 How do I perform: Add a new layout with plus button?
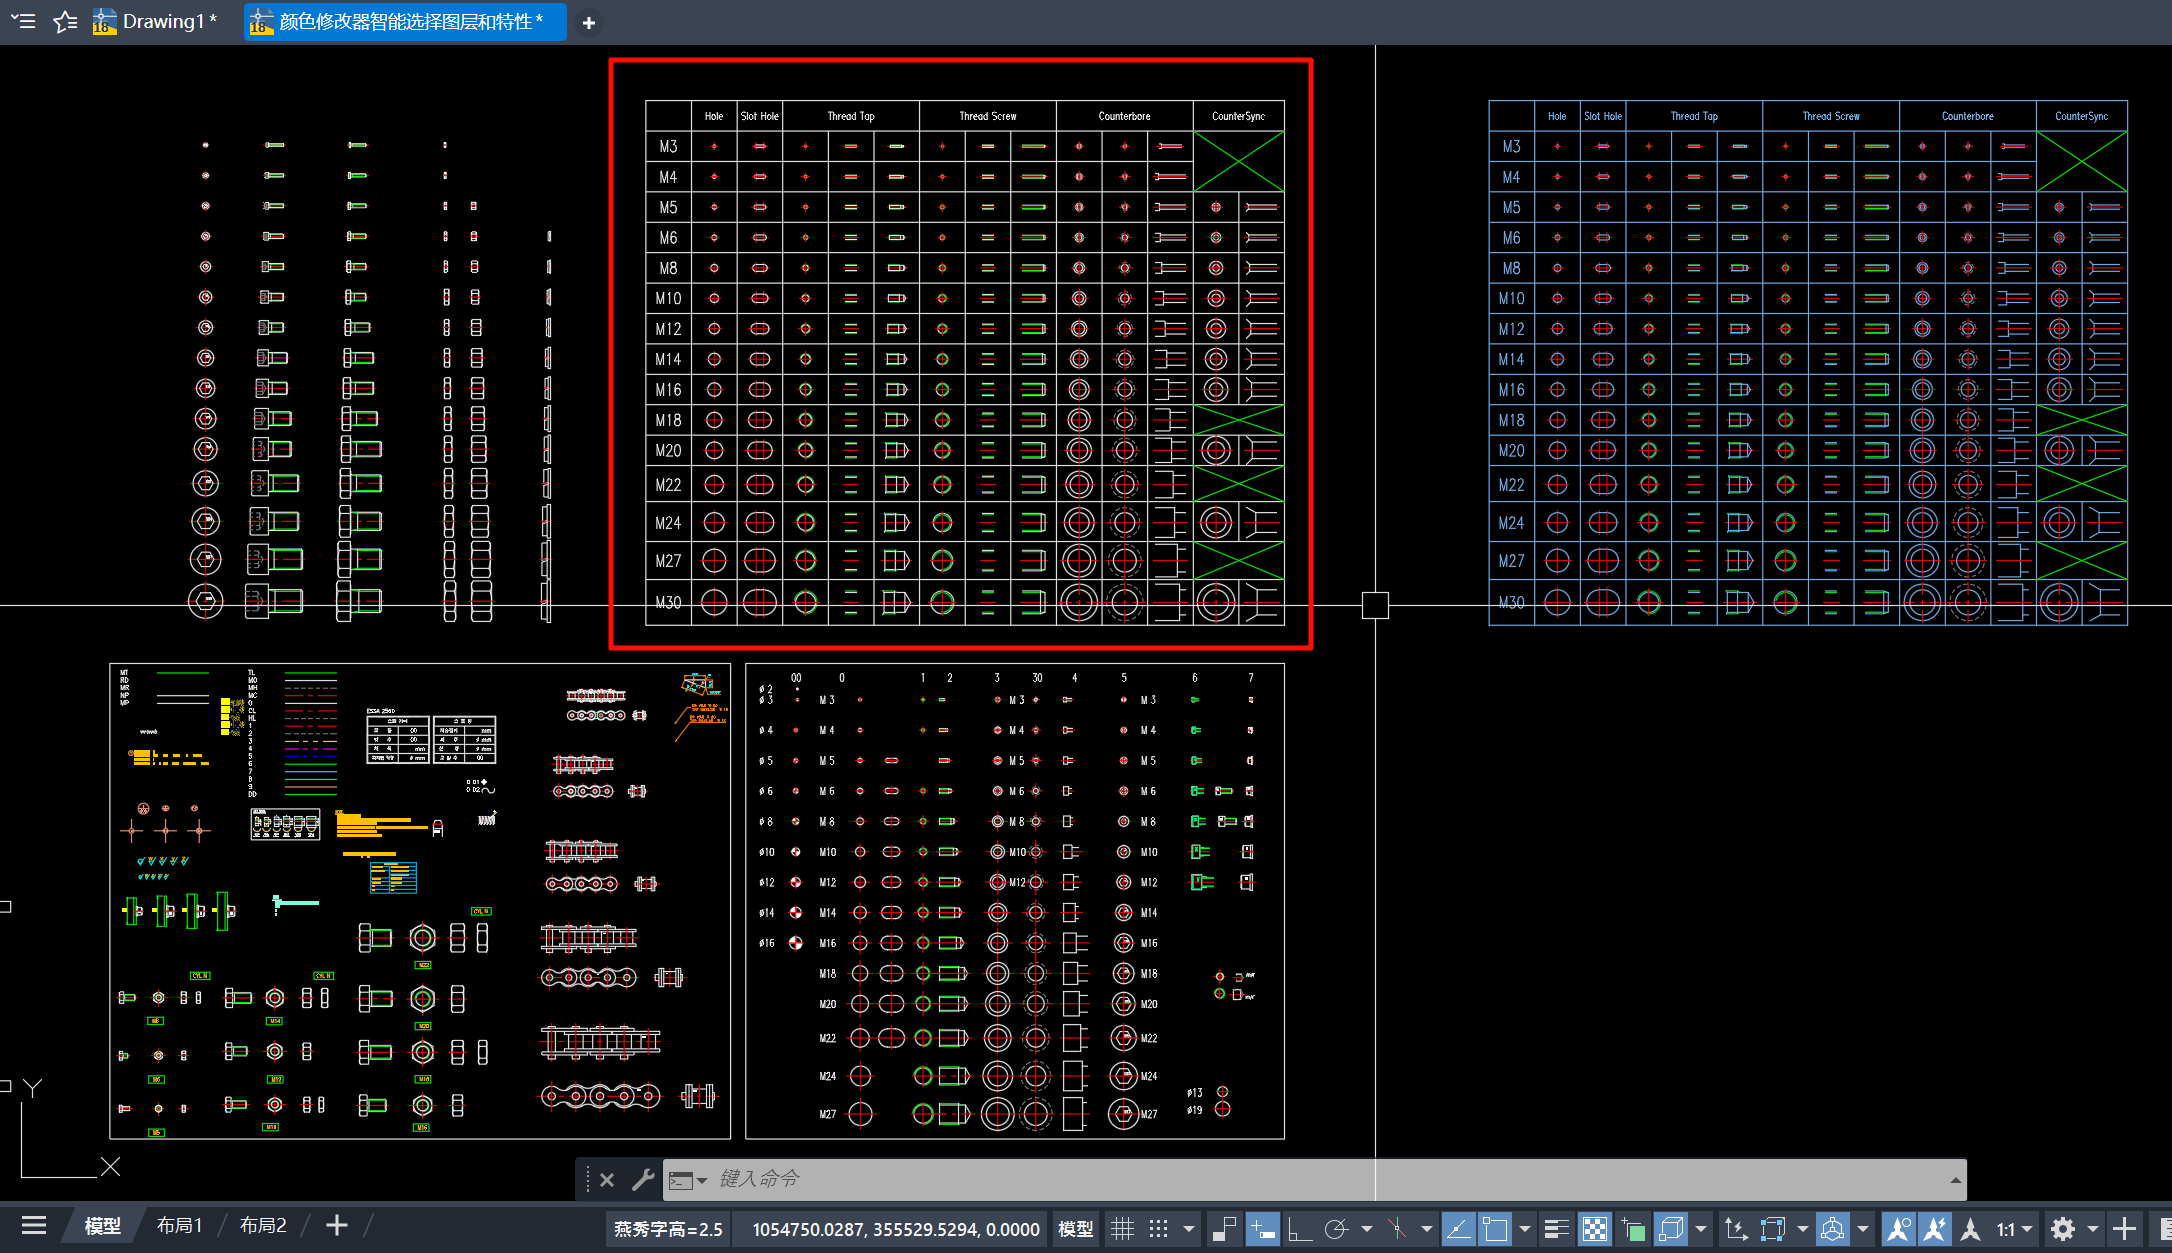(337, 1226)
